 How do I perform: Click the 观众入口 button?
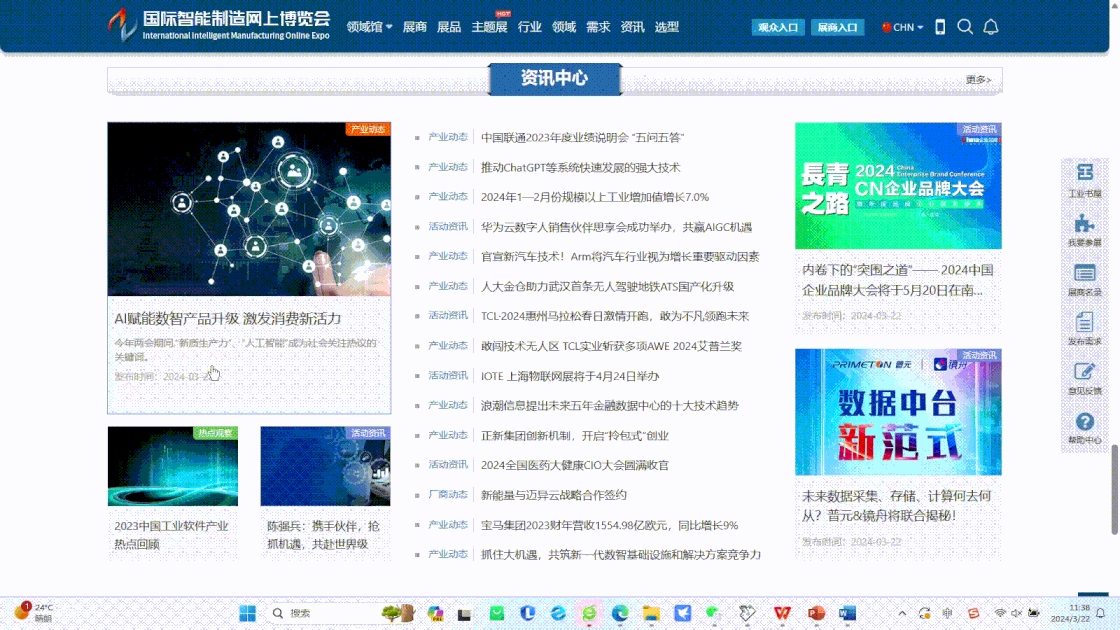coord(778,27)
